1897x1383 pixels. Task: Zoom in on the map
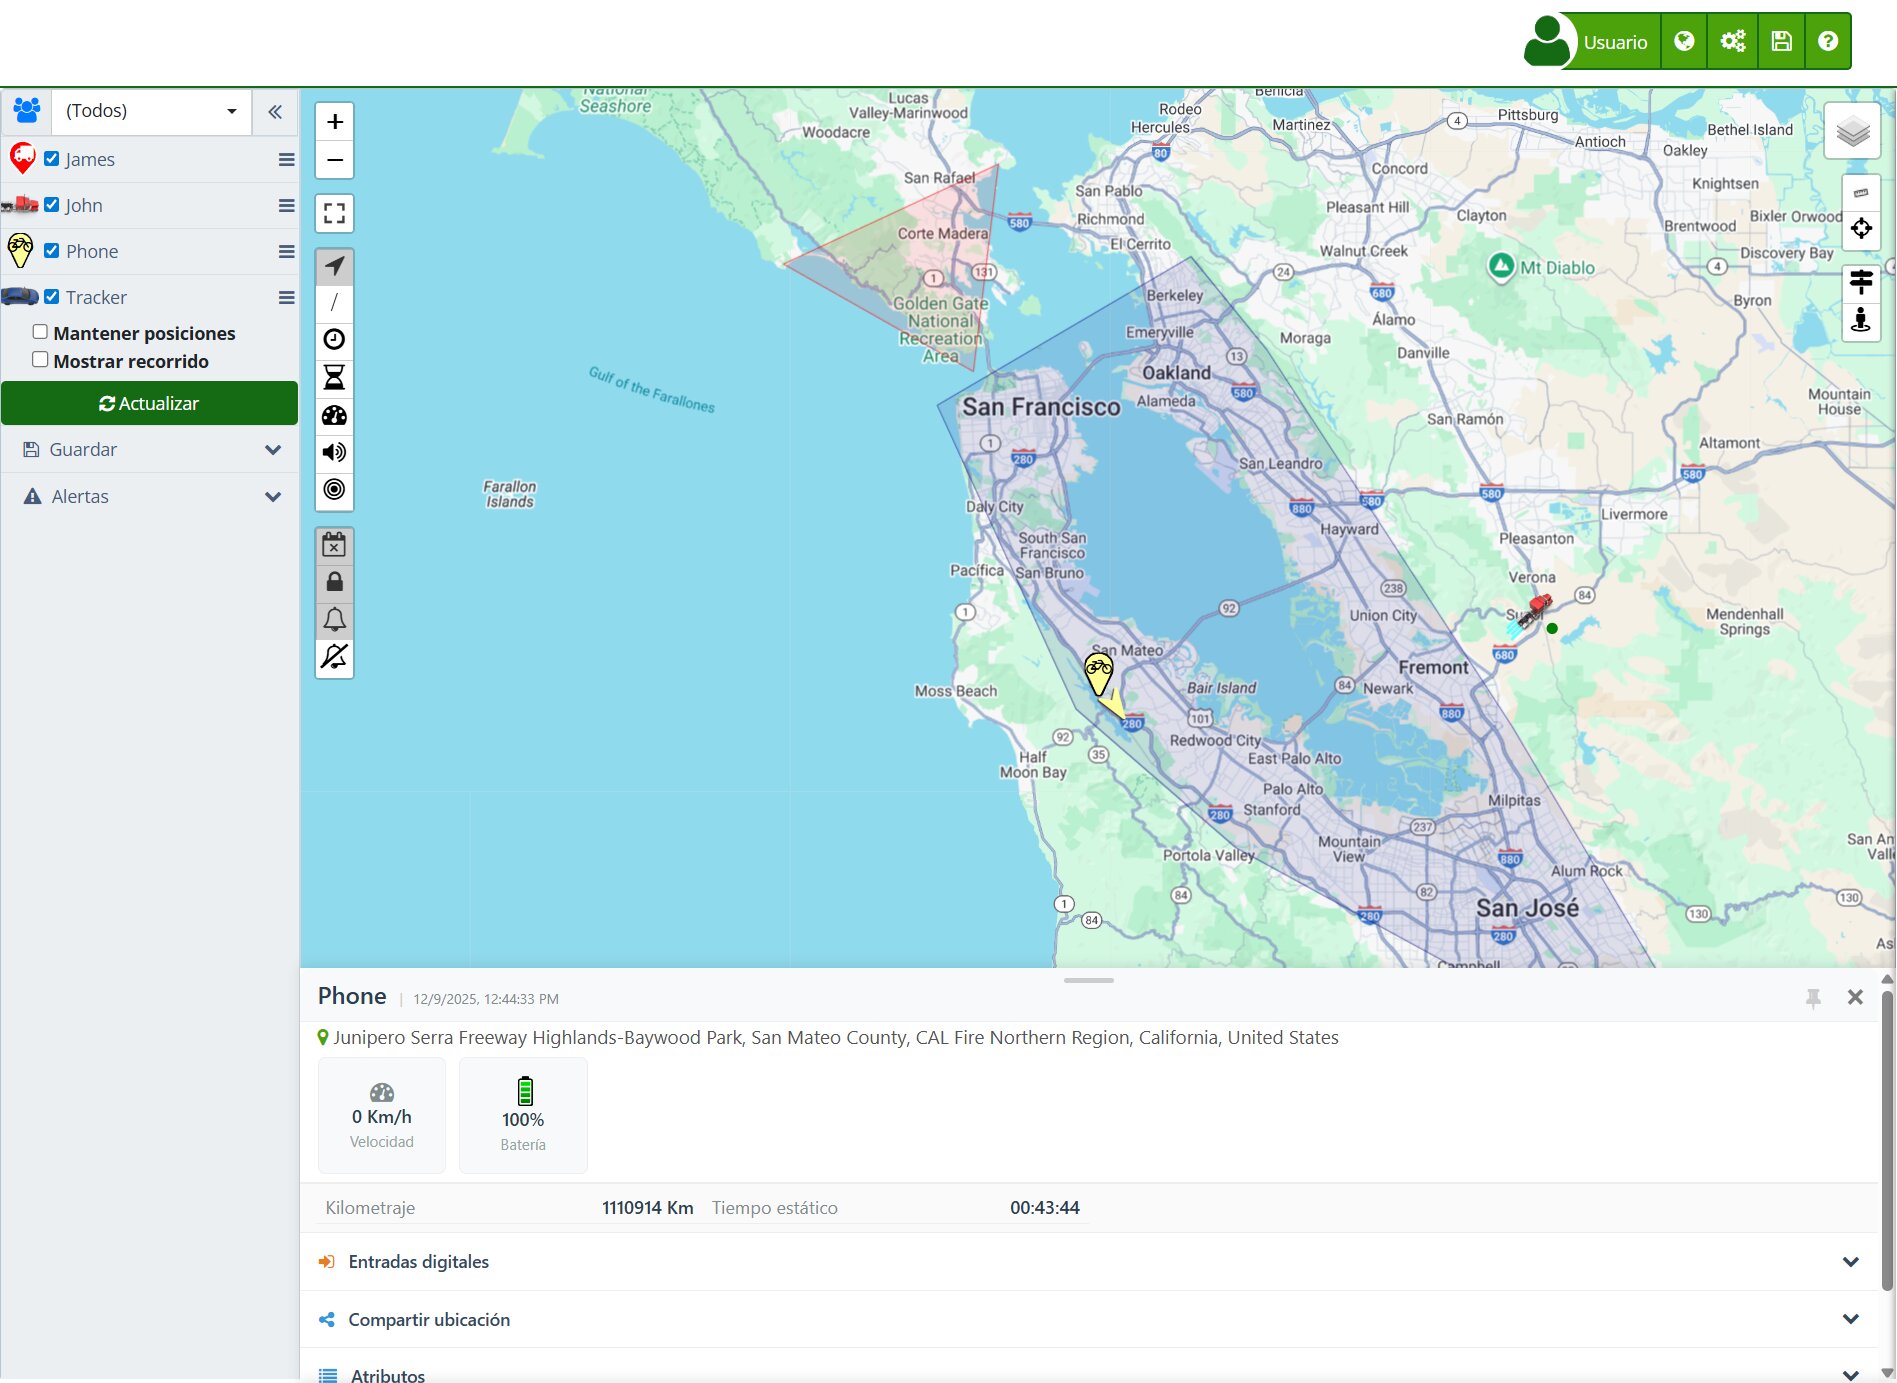(x=334, y=122)
